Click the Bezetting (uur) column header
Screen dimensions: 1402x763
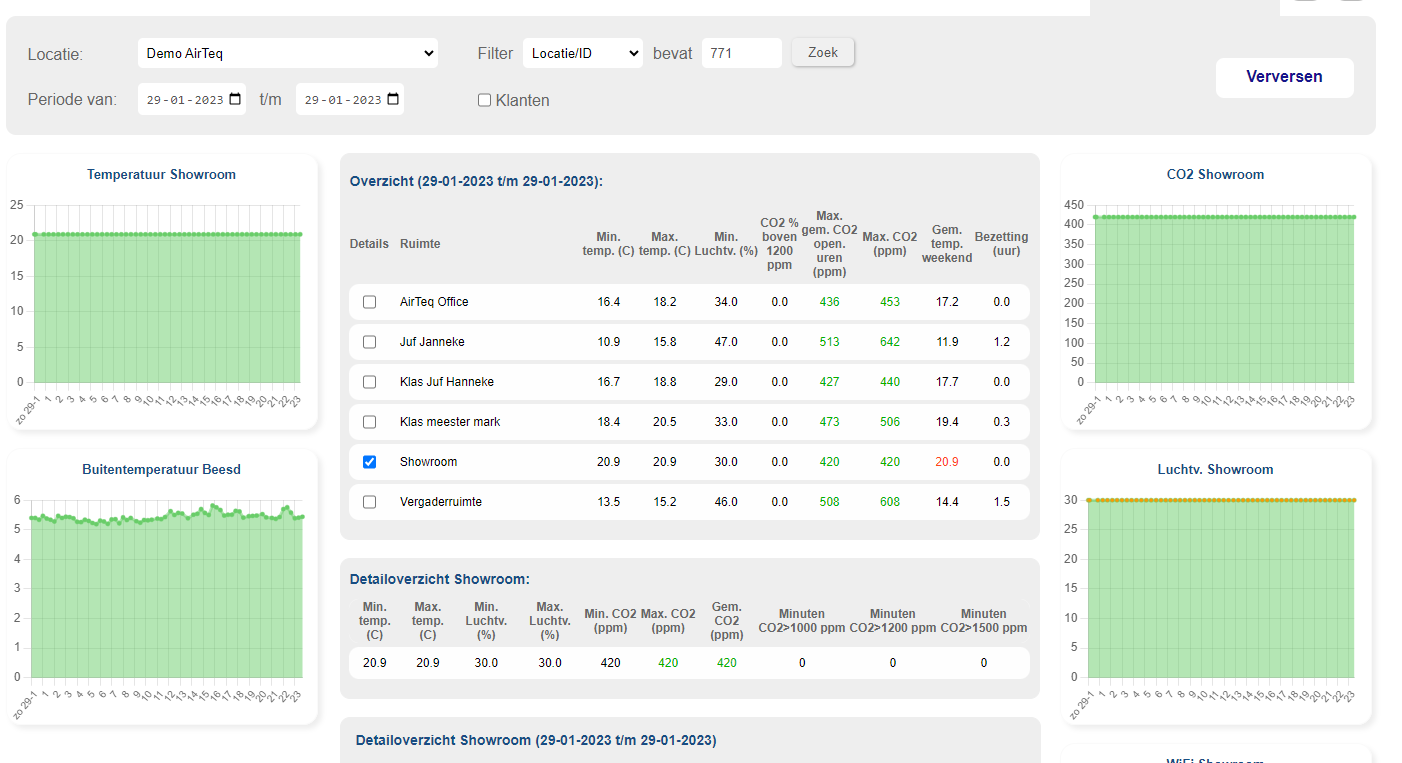tap(1001, 244)
